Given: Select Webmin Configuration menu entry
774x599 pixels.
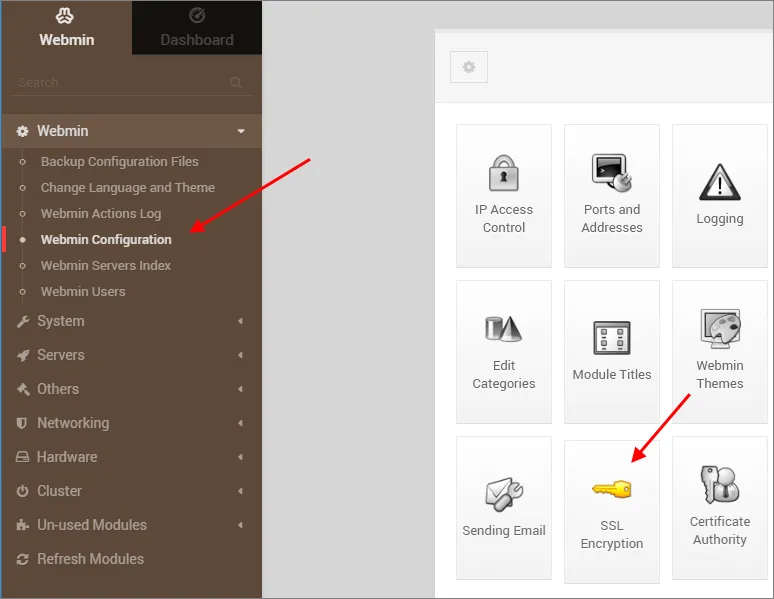Looking at the screenshot, I should (106, 240).
